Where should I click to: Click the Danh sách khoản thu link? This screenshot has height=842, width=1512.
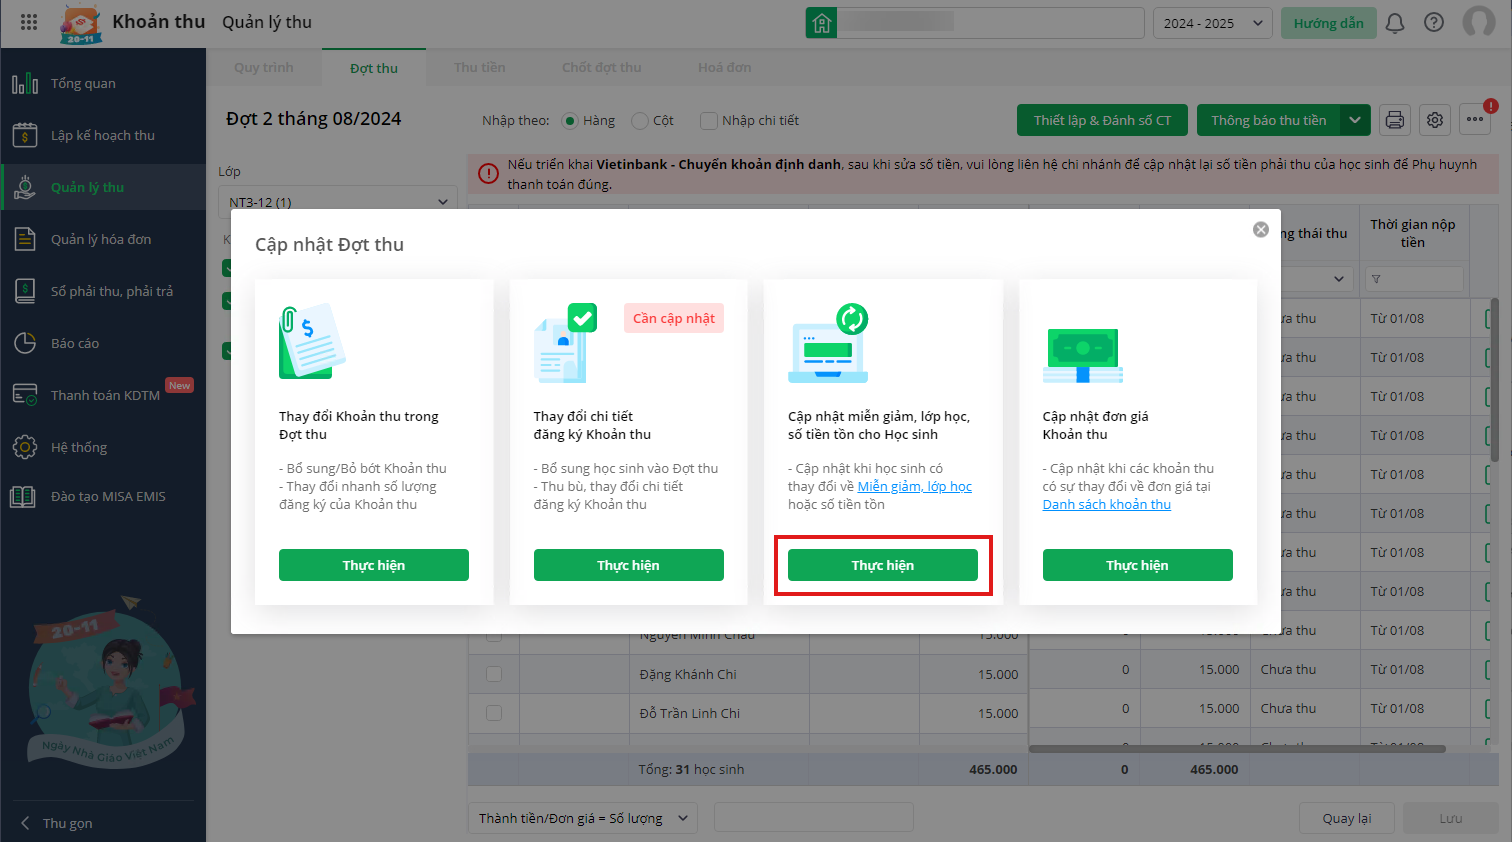pos(1106,504)
